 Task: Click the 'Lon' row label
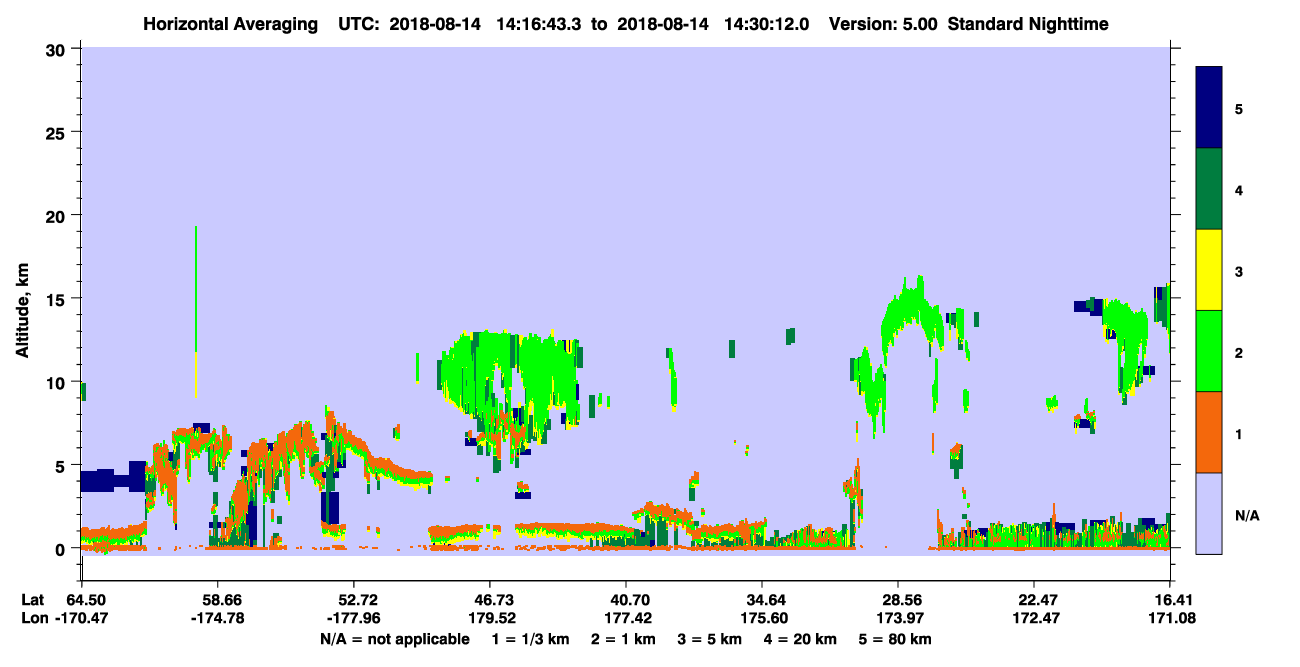pyautogui.click(x=33, y=619)
